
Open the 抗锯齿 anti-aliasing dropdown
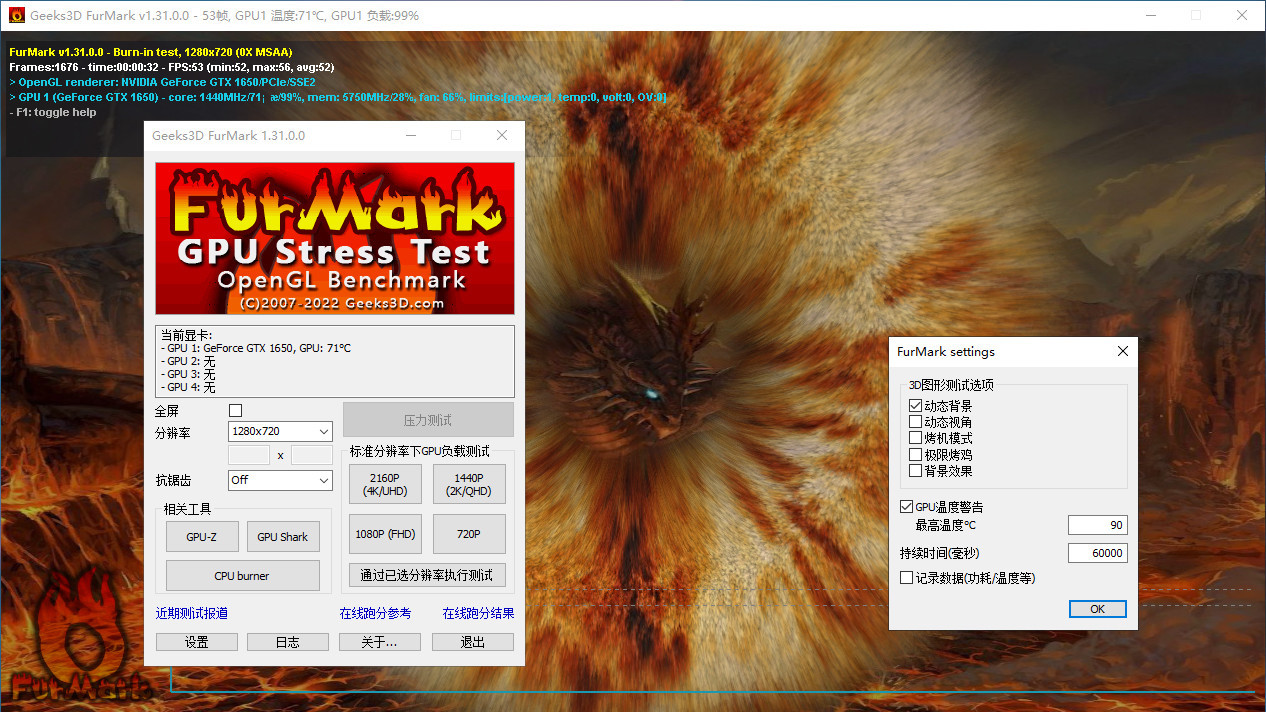280,480
